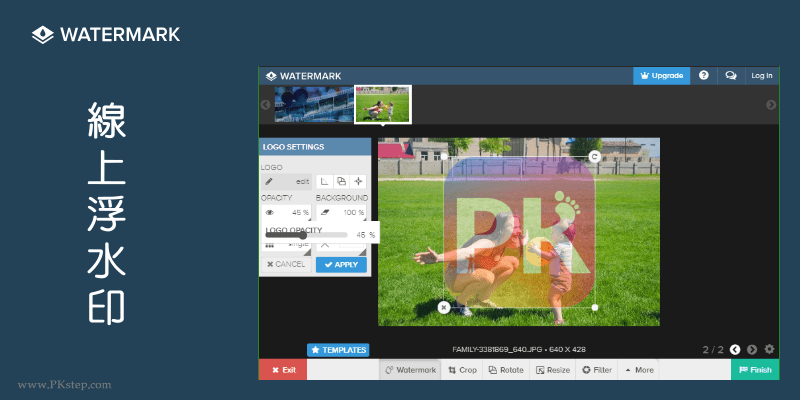This screenshot has width=800, height=400.
Task: Click the Upgrade crown button
Action: coord(661,76)
